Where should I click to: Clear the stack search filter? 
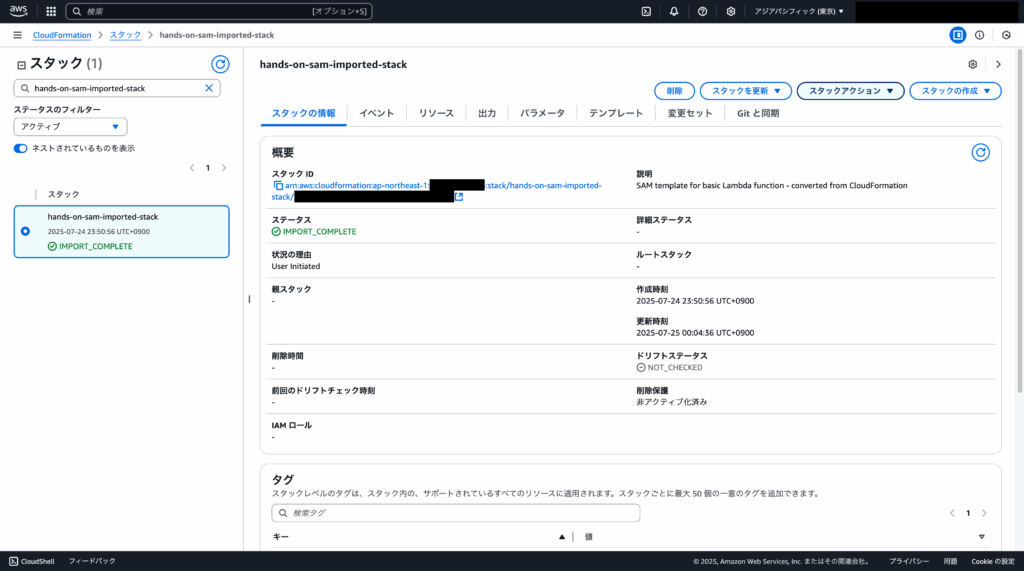pos(209,88)
